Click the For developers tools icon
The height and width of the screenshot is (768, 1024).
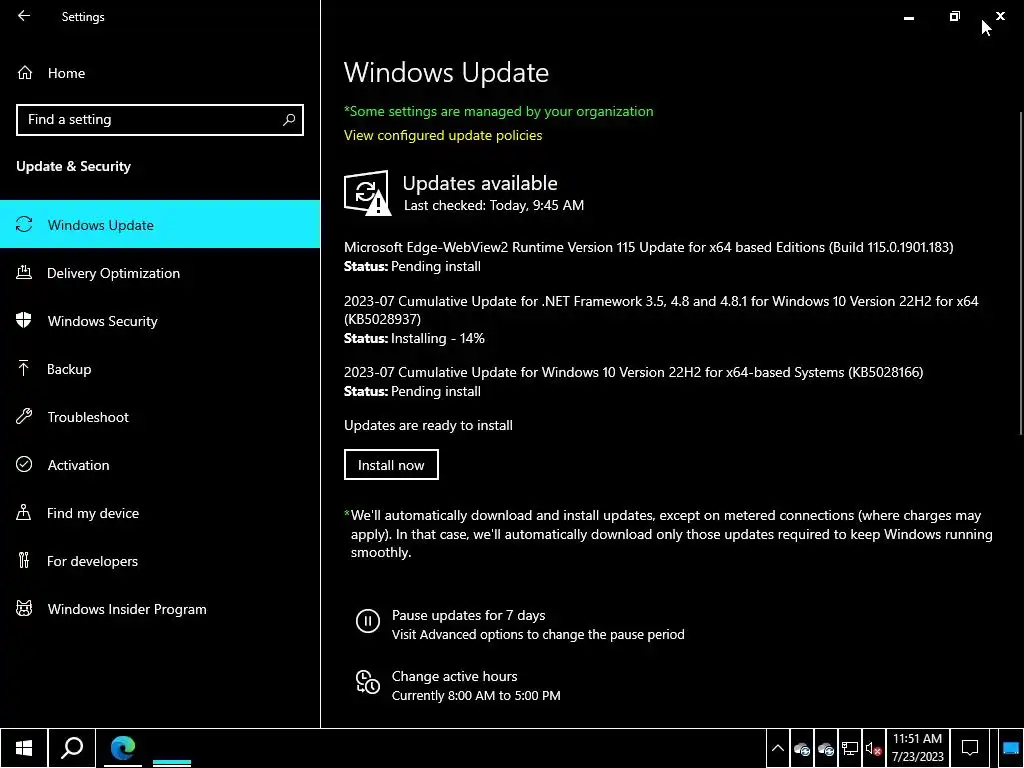point(24,560)
